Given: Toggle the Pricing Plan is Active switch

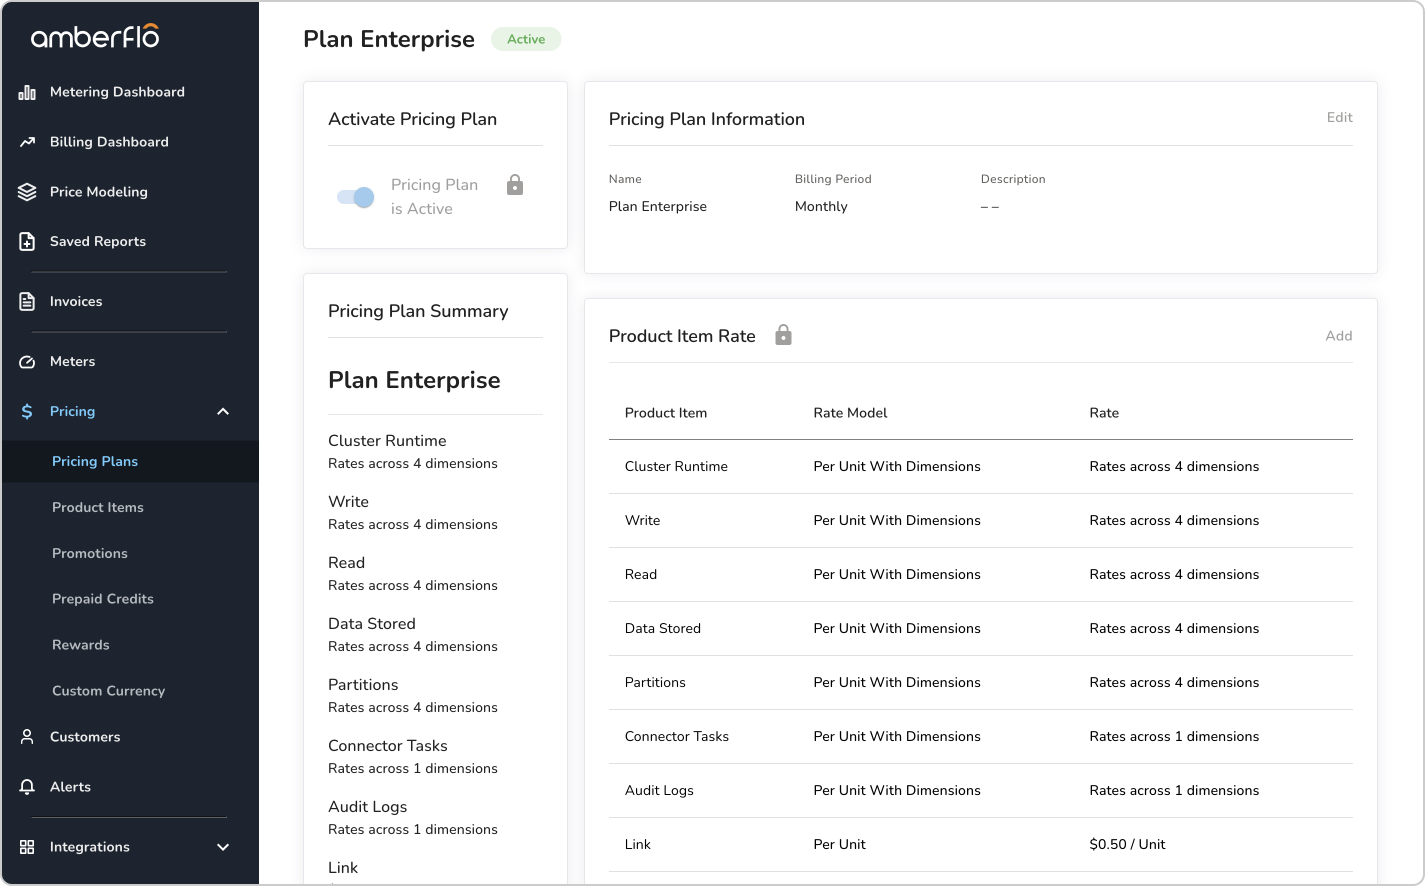Looking at the screenshot, I should pyautogui.click(x=356, y=197).
